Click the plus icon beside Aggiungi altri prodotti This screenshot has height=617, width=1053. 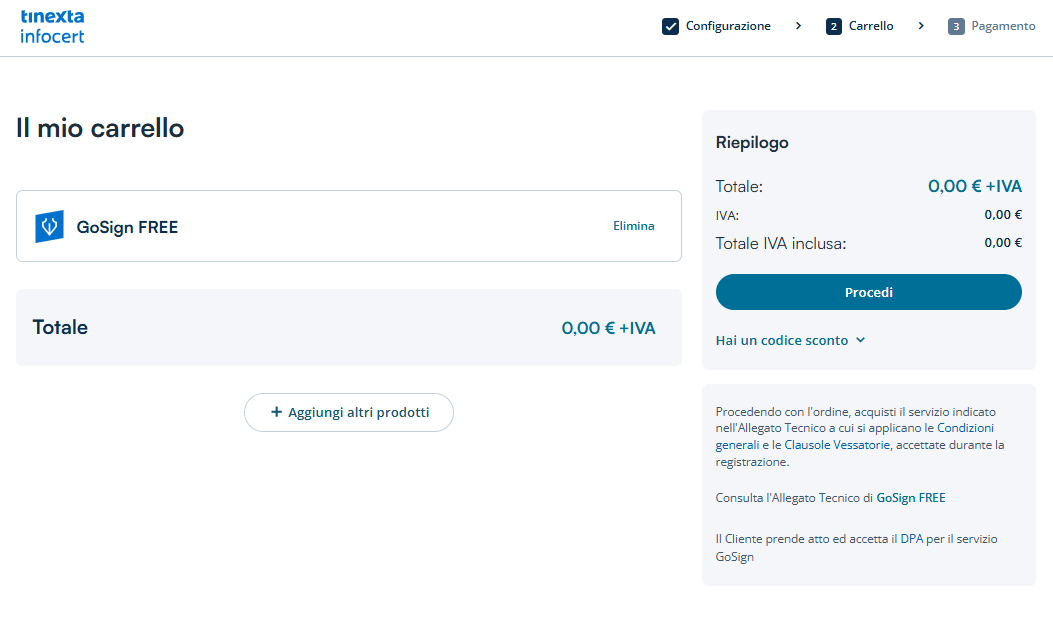coord(277,412)
